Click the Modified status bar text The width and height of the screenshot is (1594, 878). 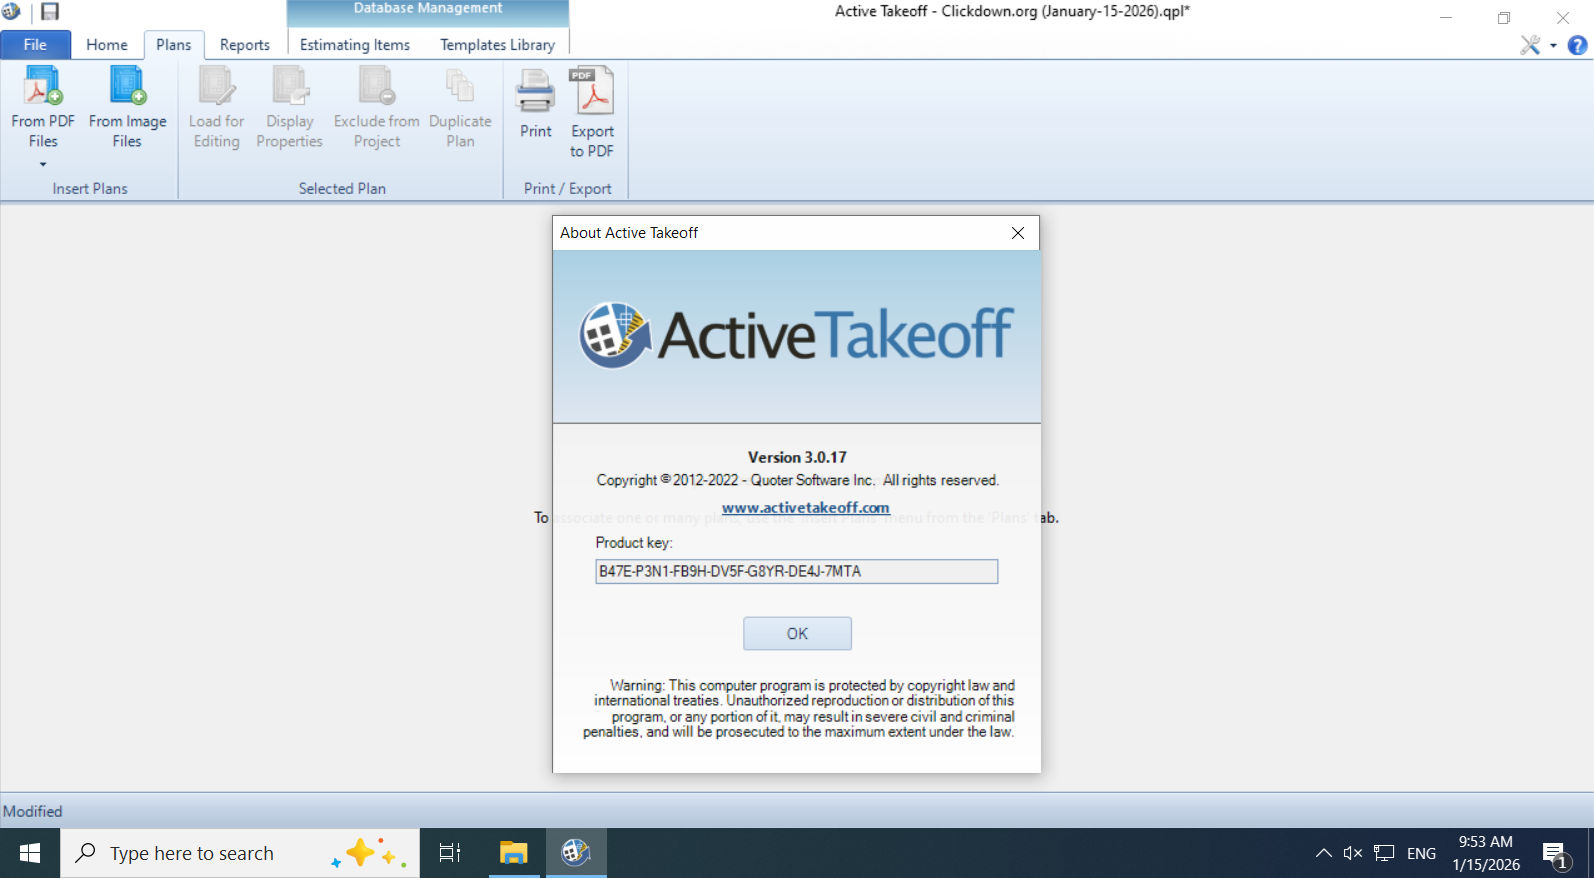(x=33, y=811)
